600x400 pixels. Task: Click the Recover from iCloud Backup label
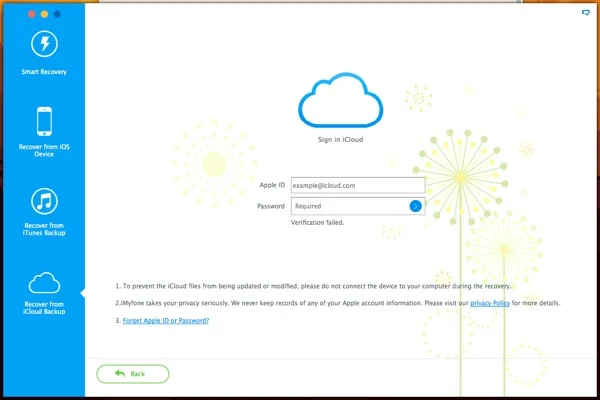(x=44, y=308)
